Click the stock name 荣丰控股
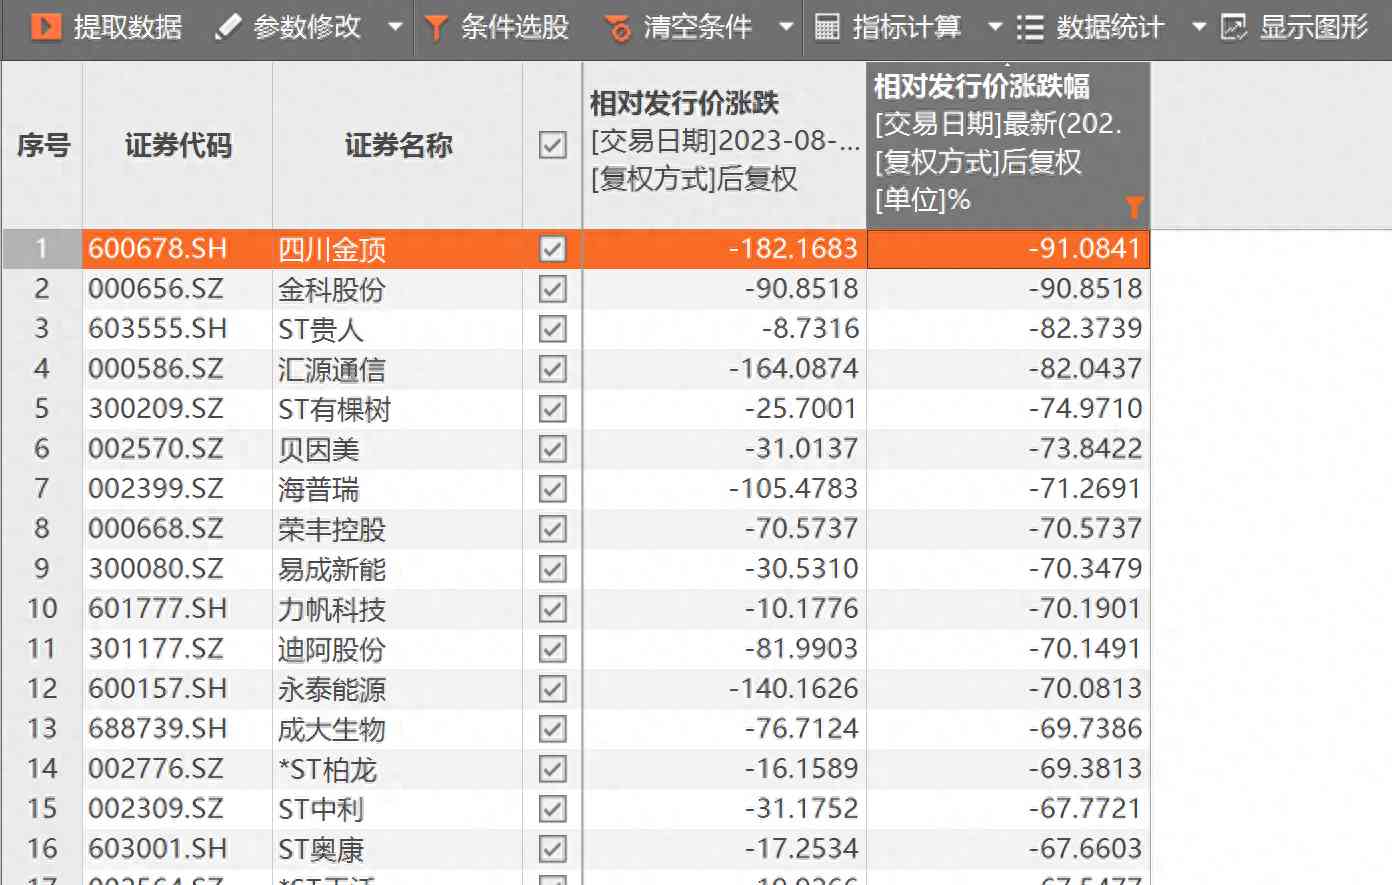Image resolution: width=1392 pixels, height=885 pixels. (332, 529)
